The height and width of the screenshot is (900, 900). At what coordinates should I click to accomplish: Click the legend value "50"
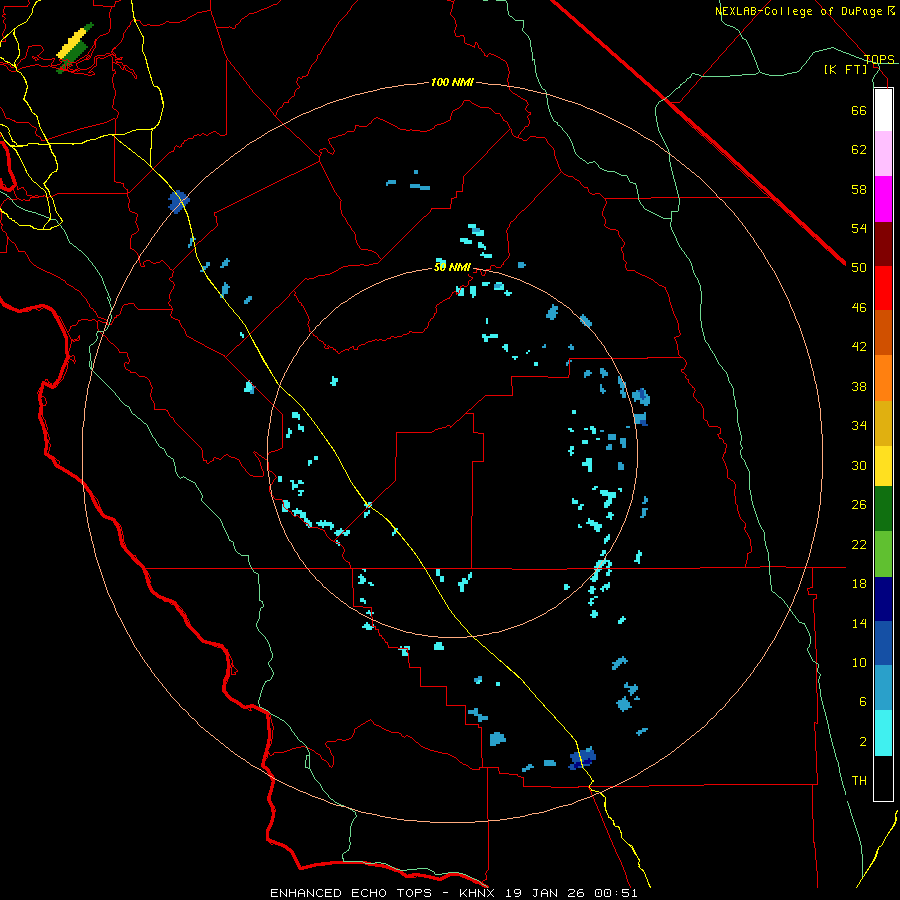(x=859, y=268)
